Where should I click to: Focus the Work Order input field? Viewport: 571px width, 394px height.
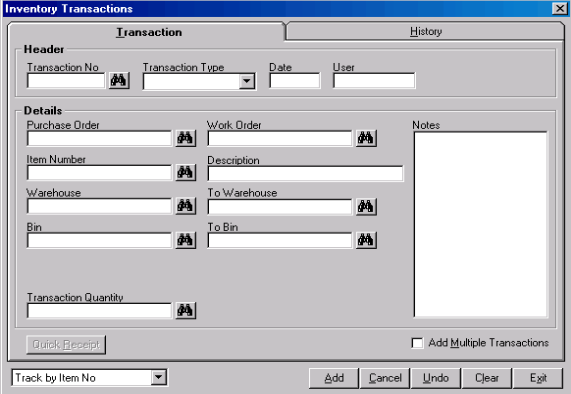point(280,138)
